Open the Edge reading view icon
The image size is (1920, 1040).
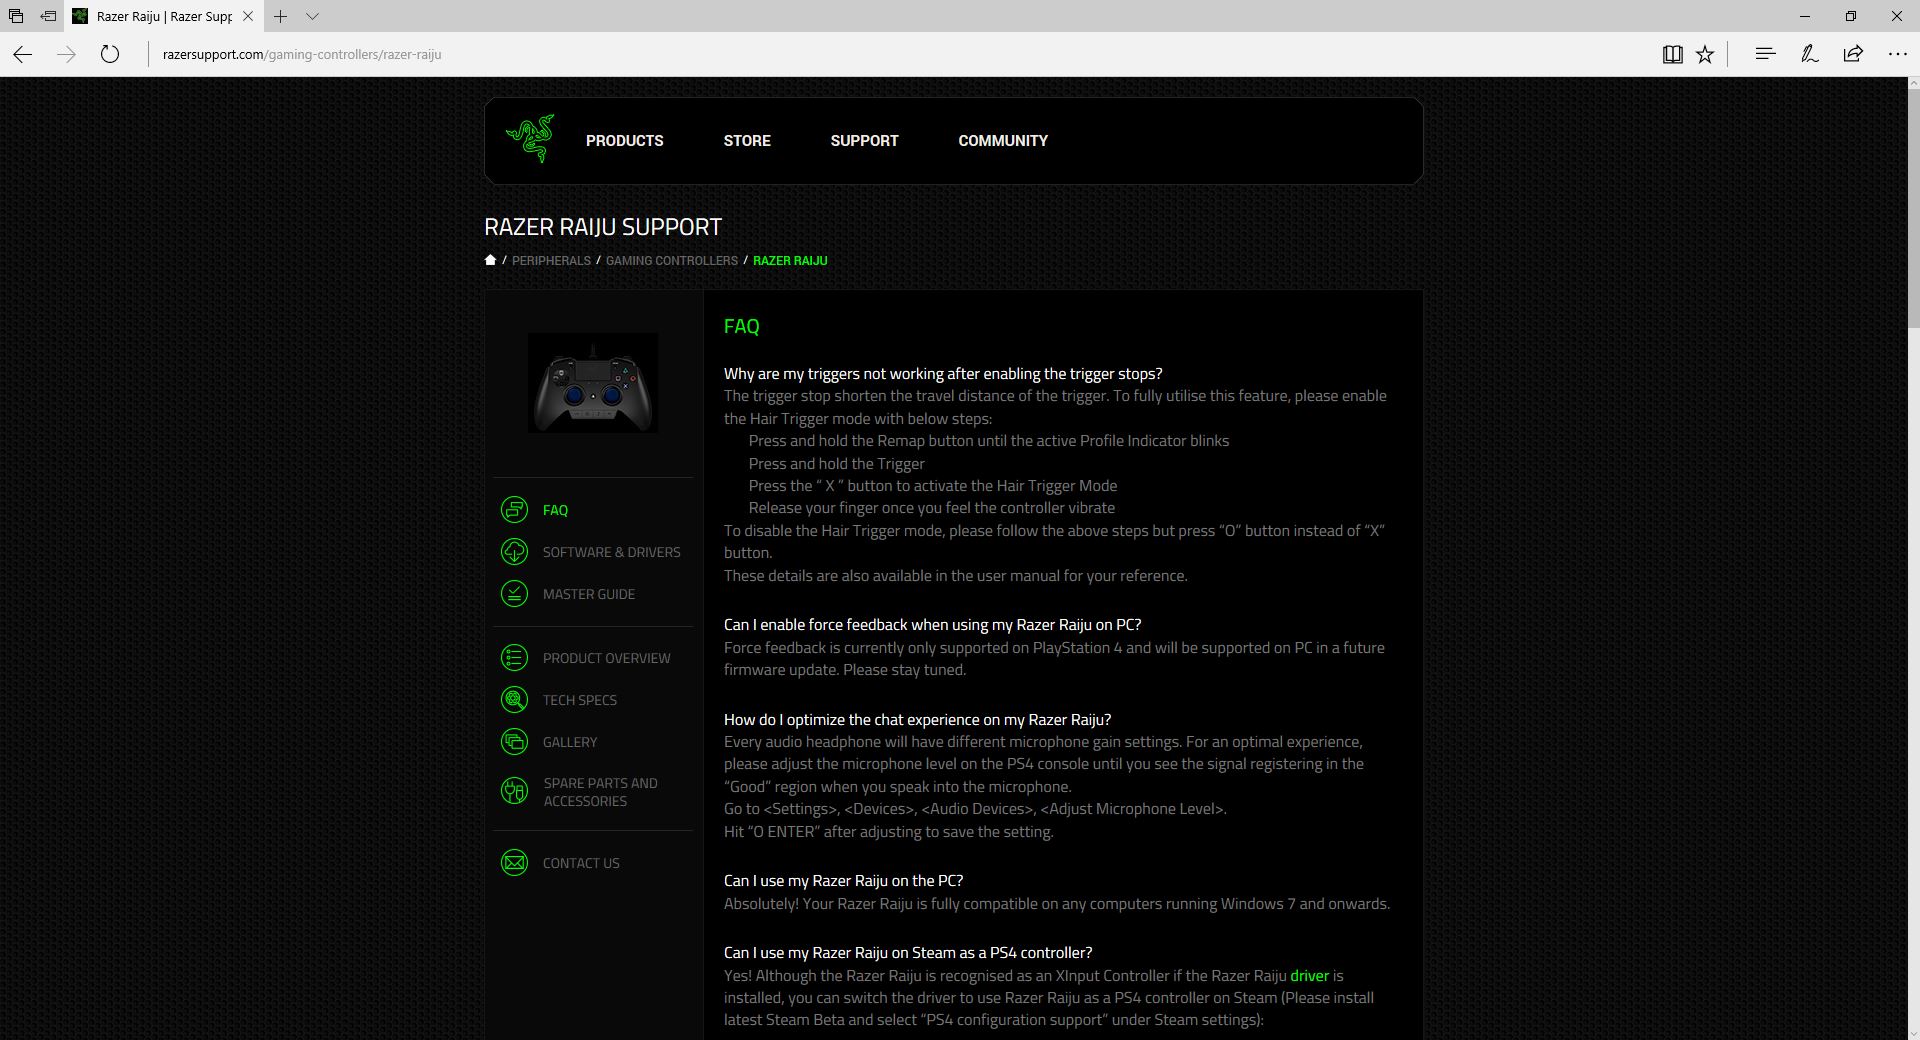point(1672,55)
